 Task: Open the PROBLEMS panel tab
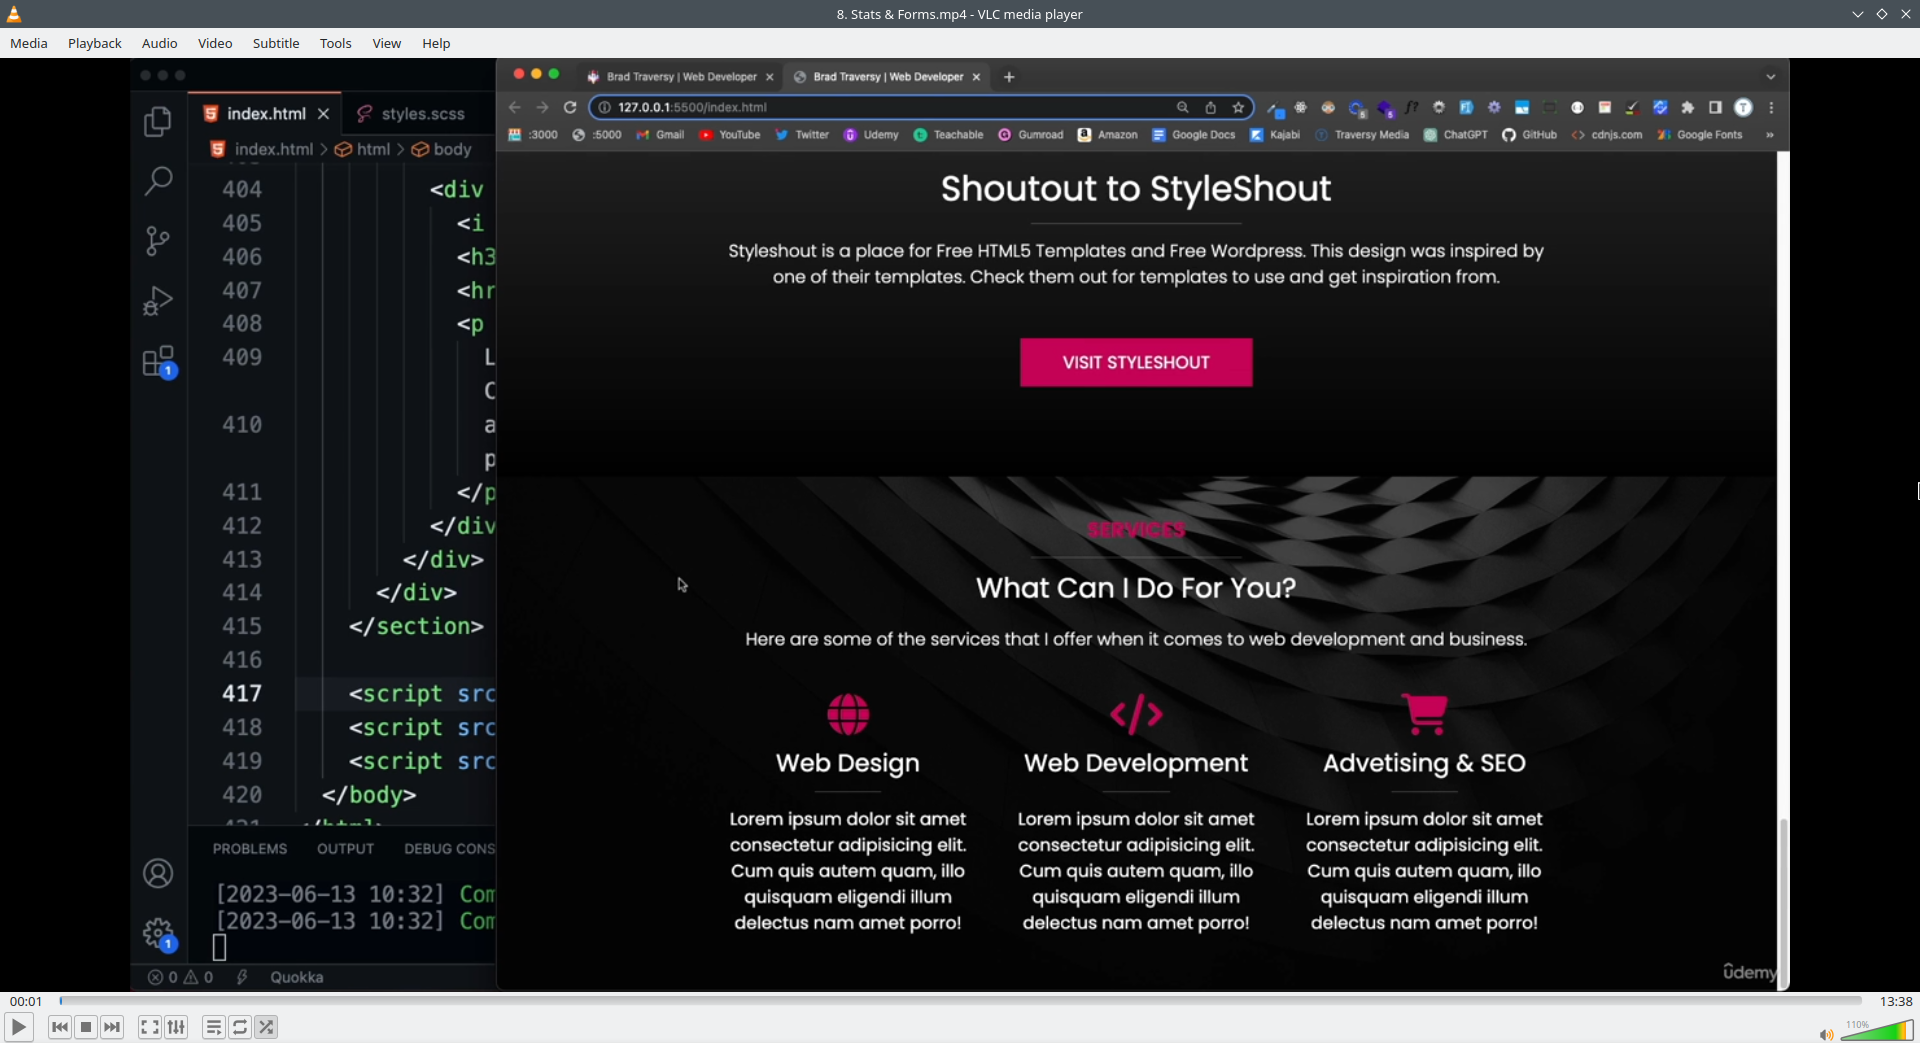[250, 848]
